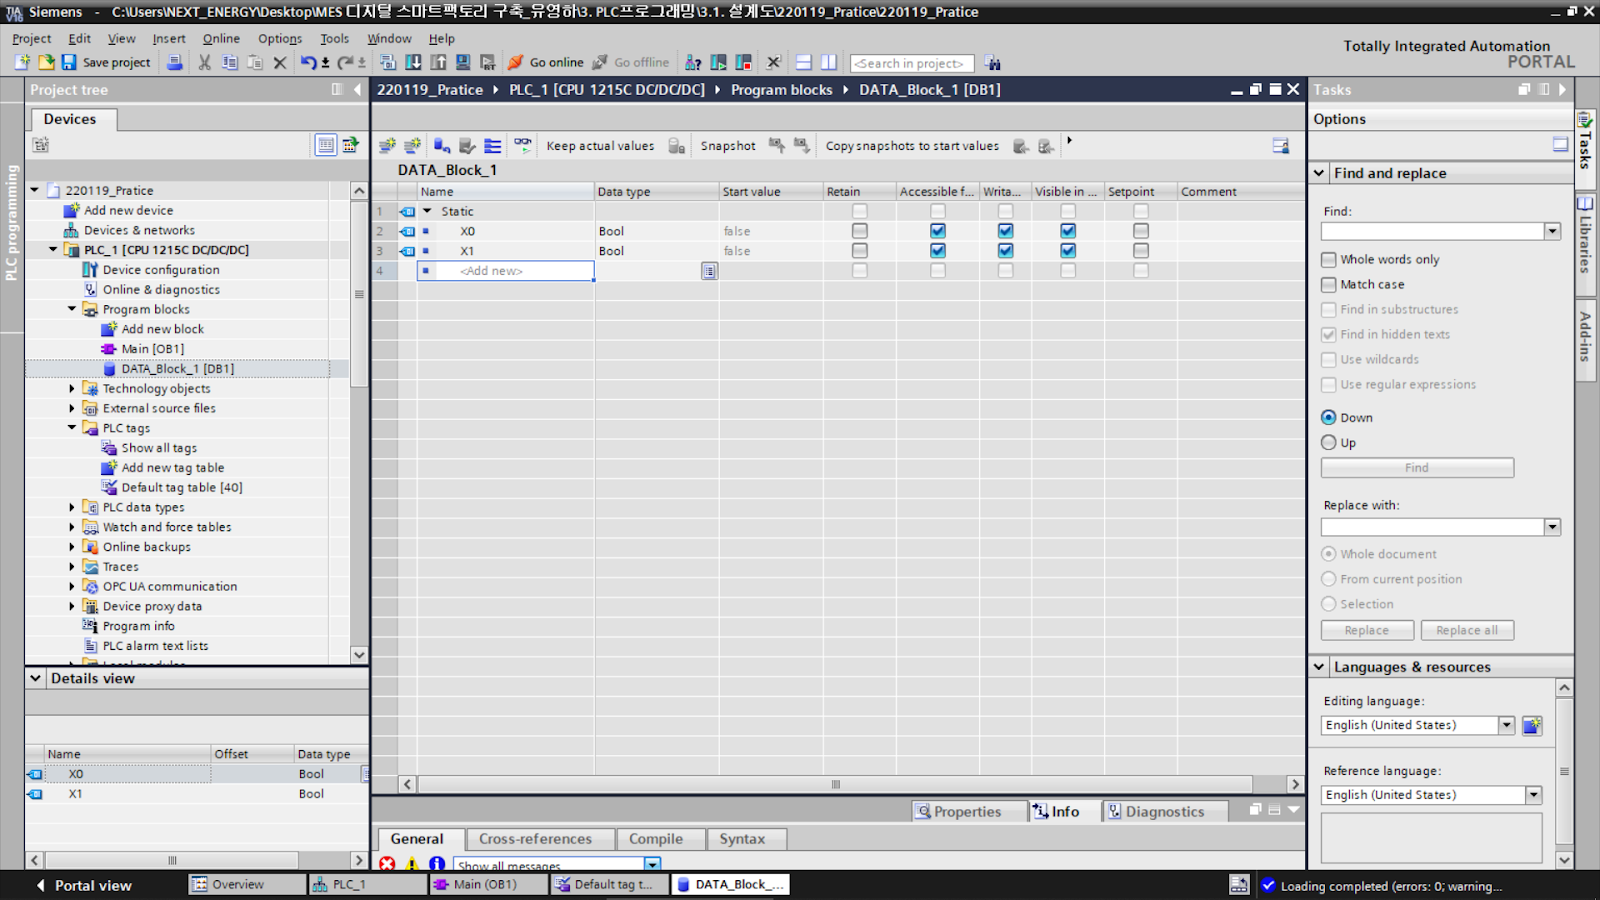Collapse the Program blocks folder
Image resolution: width=1600 pixels, height=900 pixels.
(72, 309)
